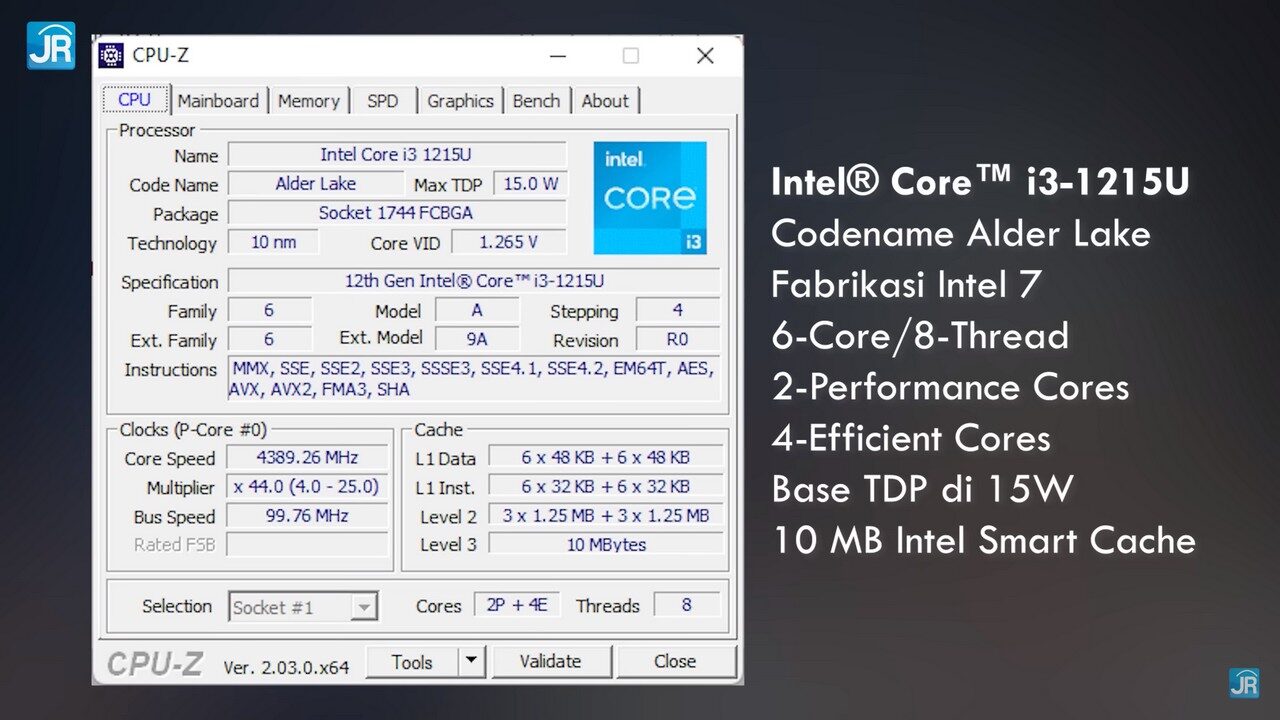Click the Intel Core i3 logo
This screenshot has height=720, width=1280.
pos(649,198)
